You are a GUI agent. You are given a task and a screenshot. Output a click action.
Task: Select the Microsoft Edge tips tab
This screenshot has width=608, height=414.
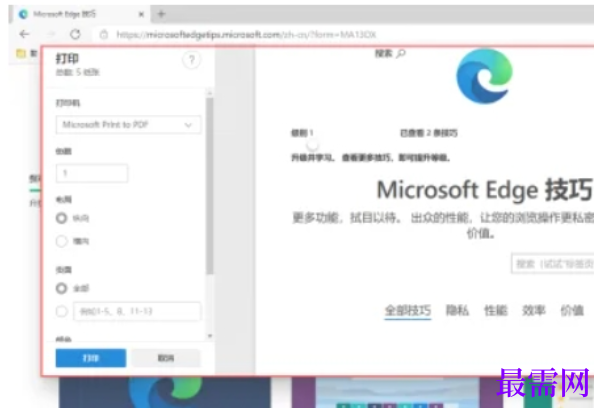pos(81,14)
